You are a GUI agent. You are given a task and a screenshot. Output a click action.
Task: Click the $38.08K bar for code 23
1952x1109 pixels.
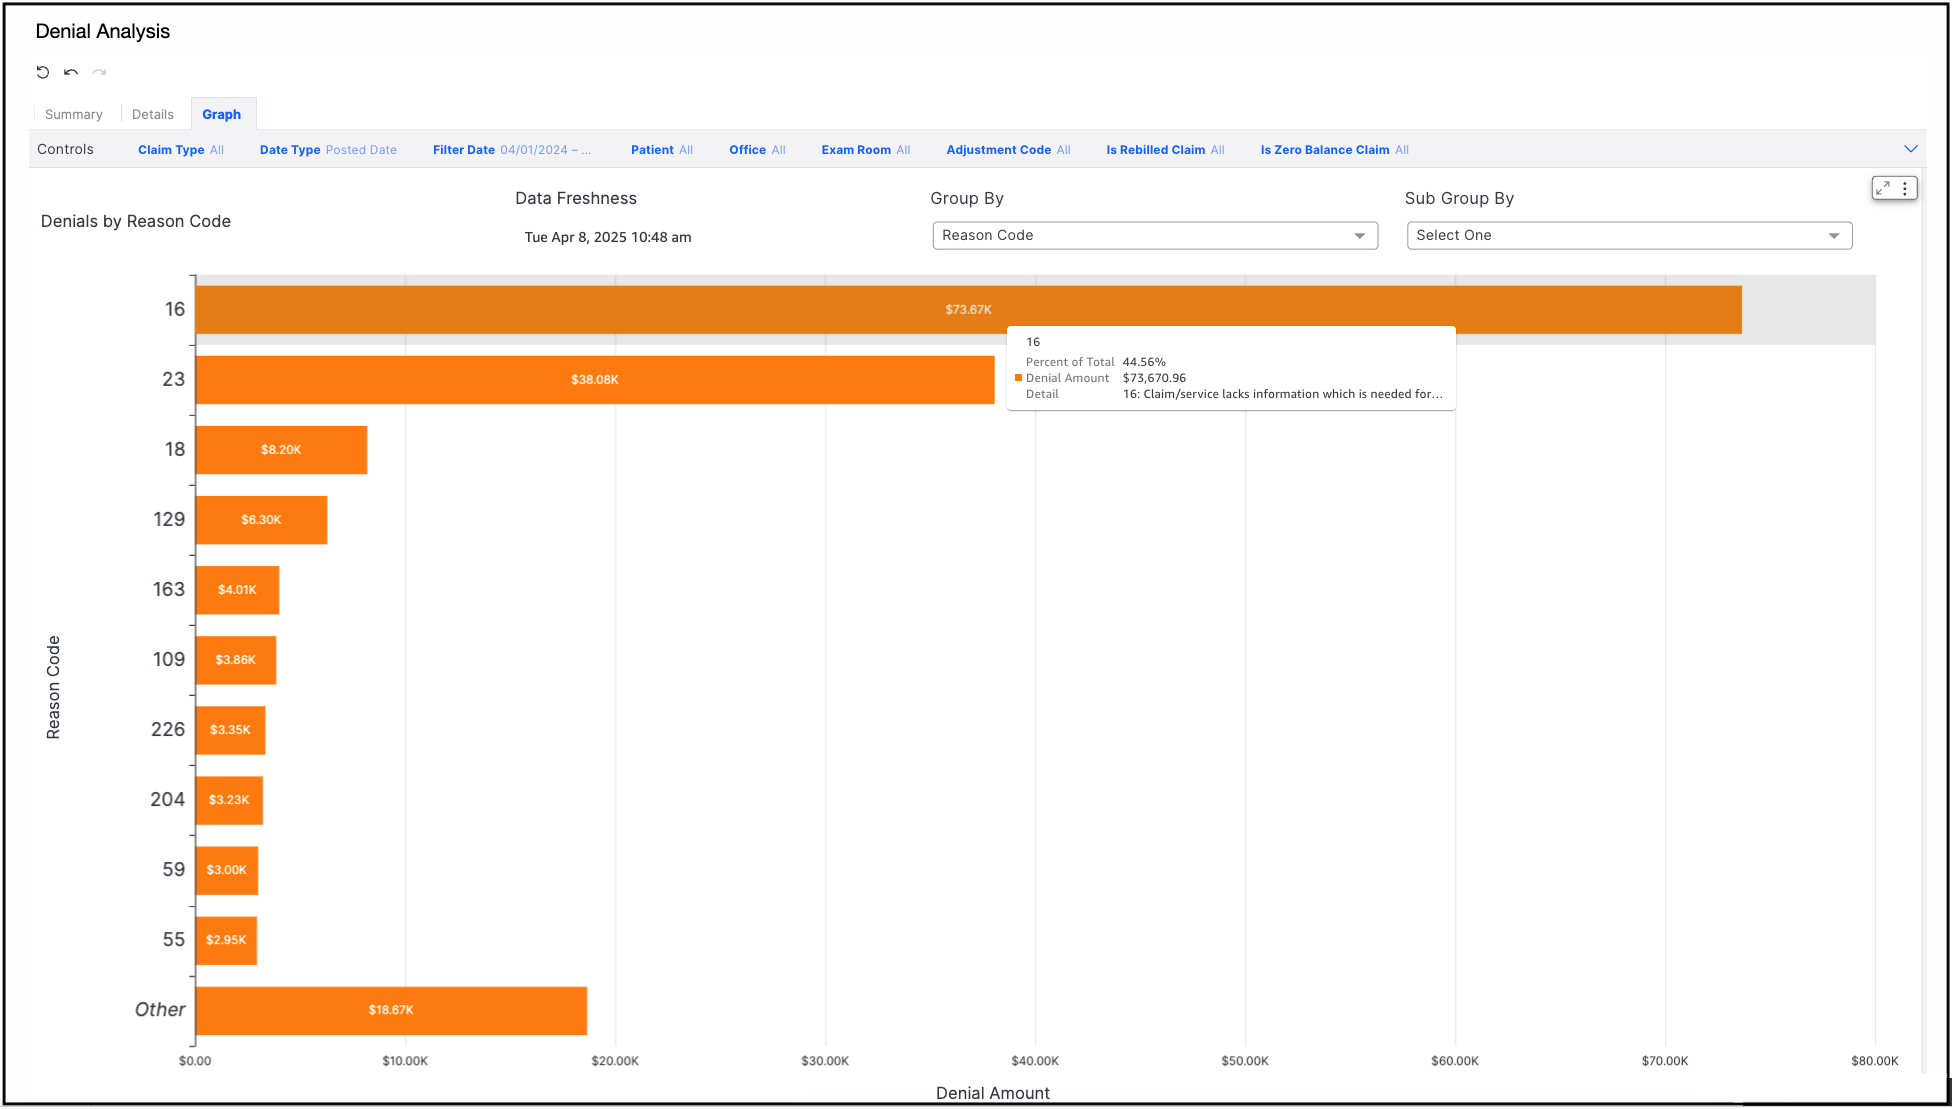[x=594, y=380]
